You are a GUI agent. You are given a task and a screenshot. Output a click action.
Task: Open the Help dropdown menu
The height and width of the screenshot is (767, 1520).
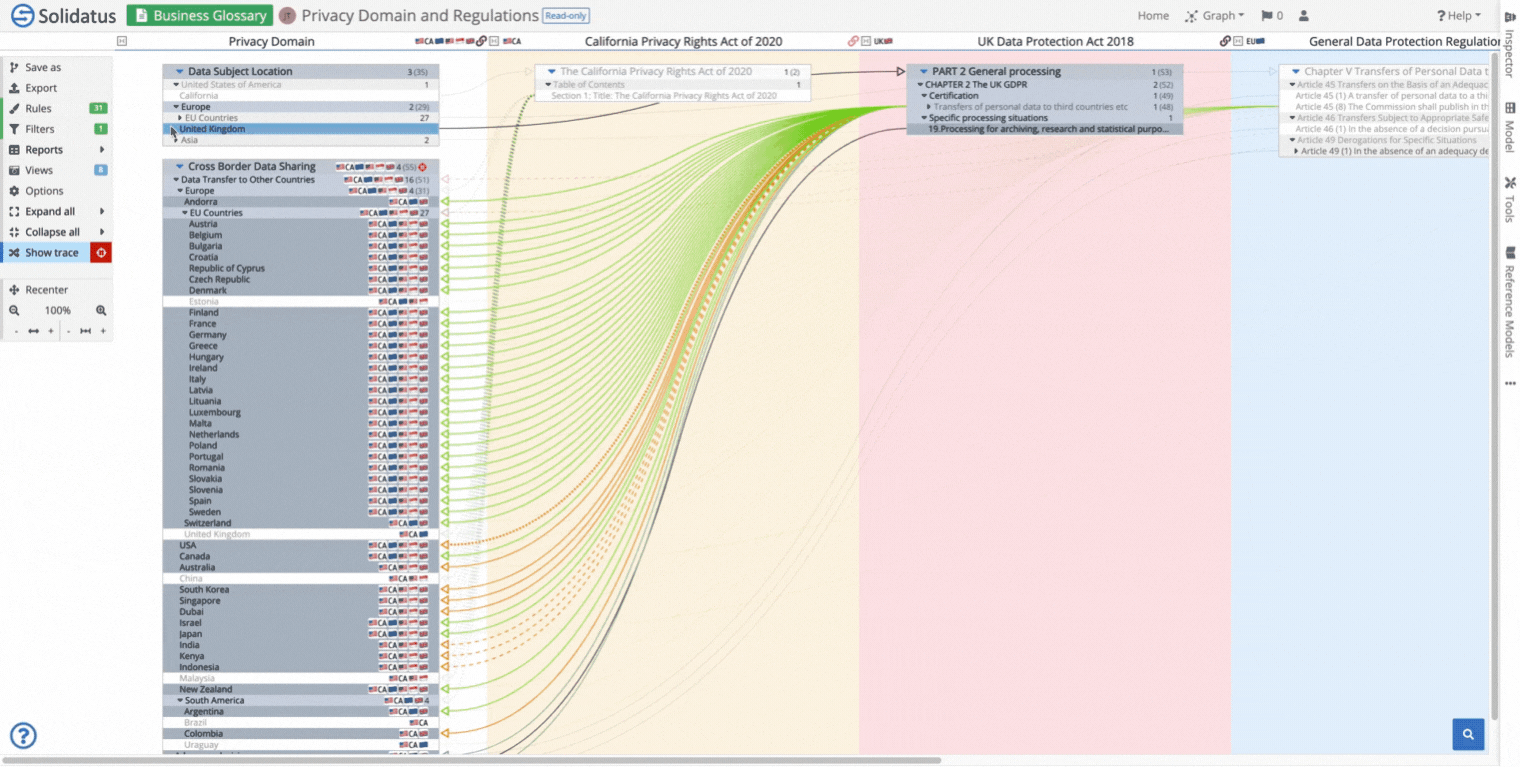[1459, 16]
